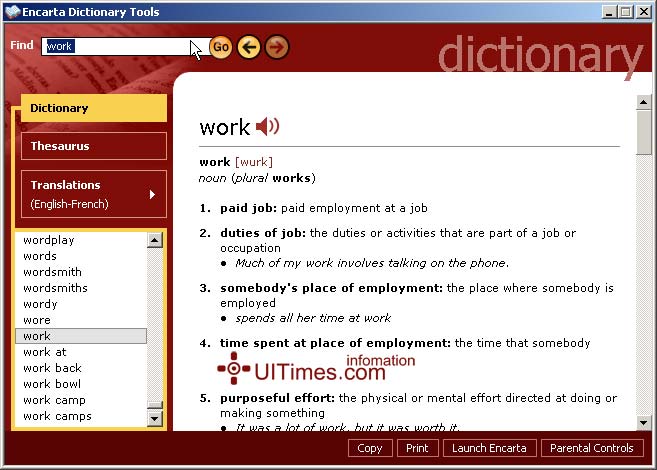Select 'work camp' in the word list
This screenshot has width=657, height=470.
[81, 400]
